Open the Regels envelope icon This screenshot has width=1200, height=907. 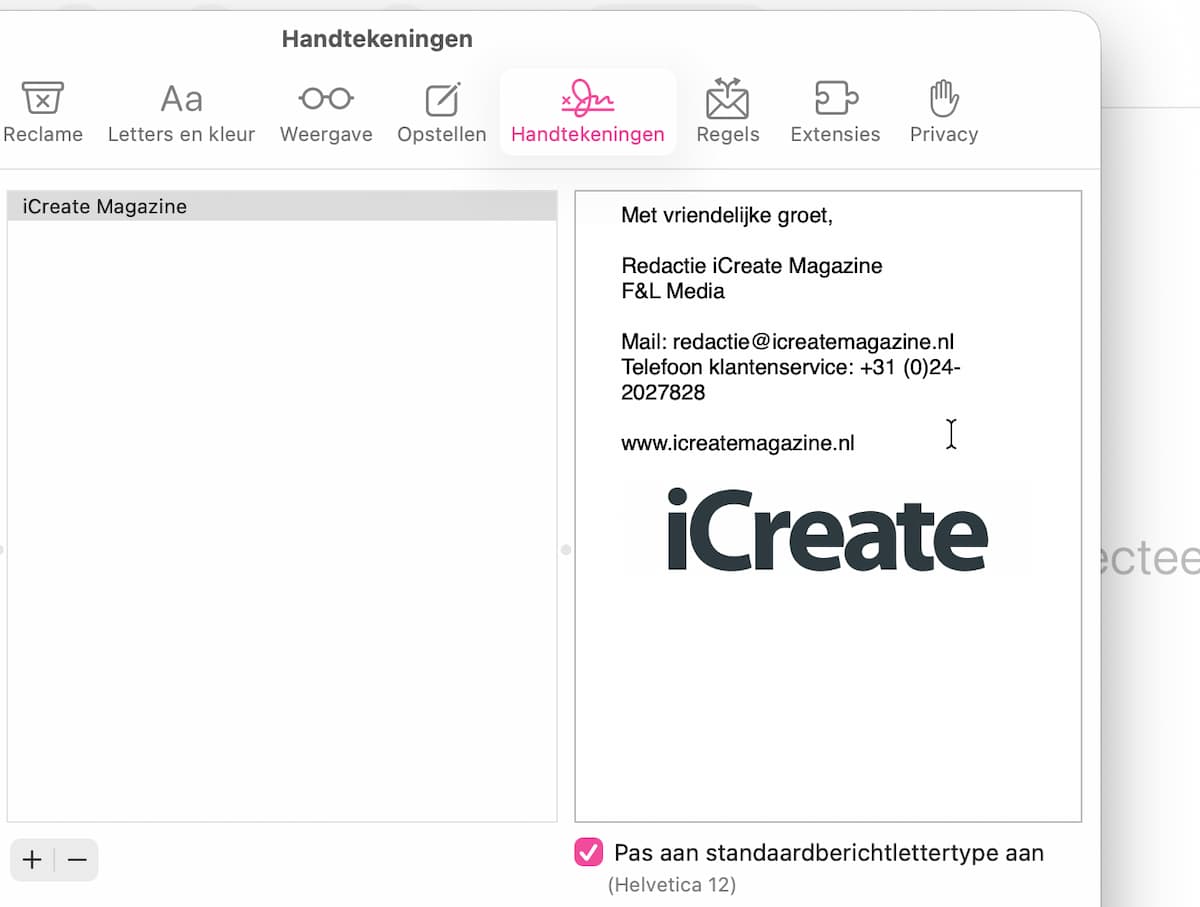[727, 99]
